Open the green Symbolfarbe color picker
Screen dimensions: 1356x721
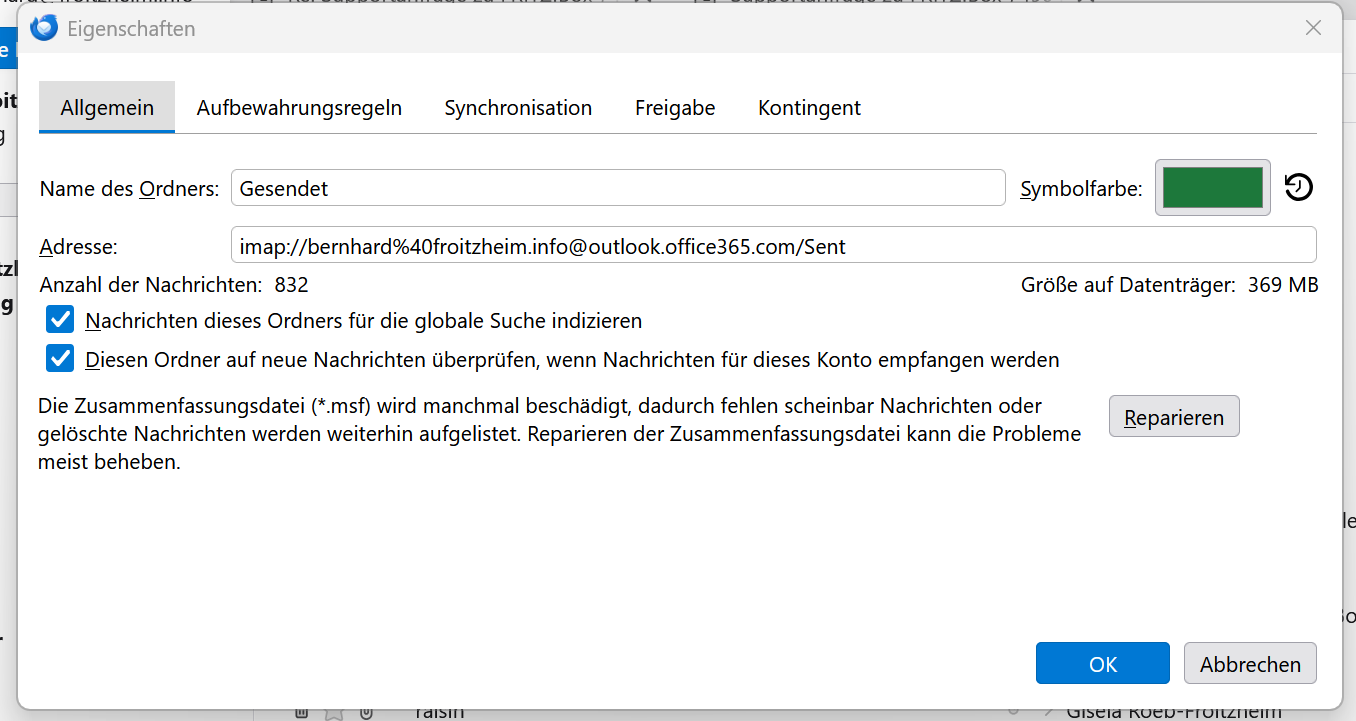pyautogui.click(x=1213, y=187)
